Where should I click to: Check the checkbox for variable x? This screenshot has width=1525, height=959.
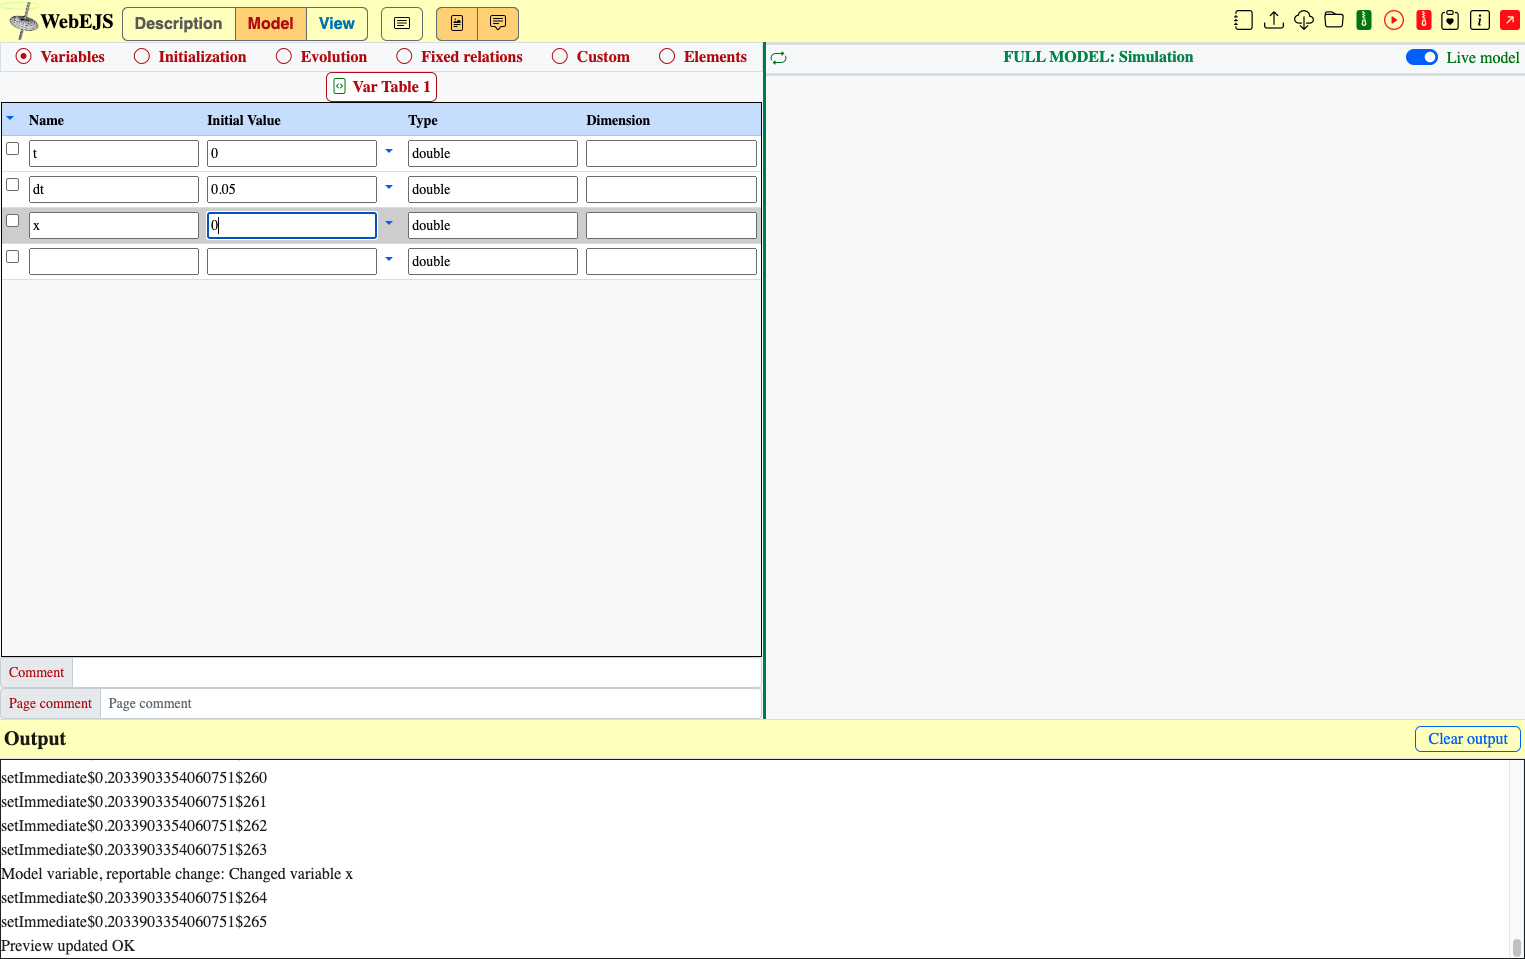tap(13, 221)
